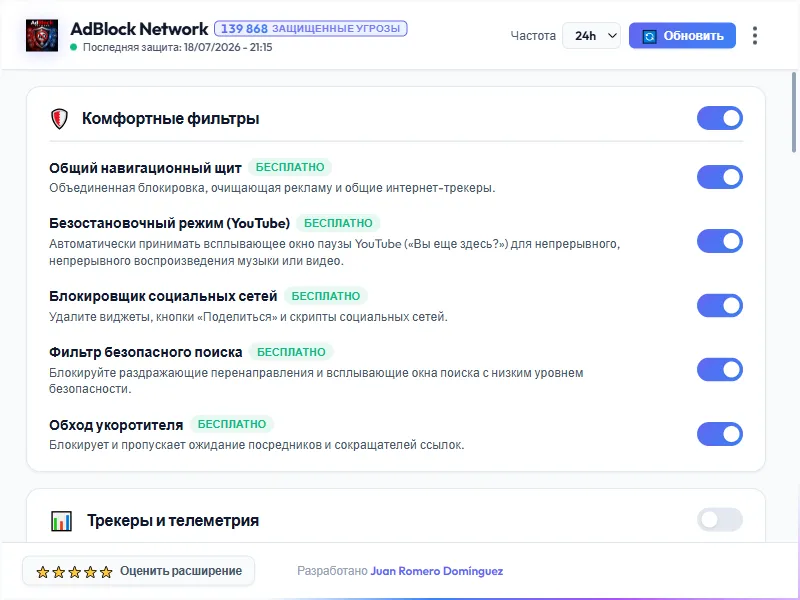Click БЕСПЛАТНО badge next to Блокировщик социальных сетей
The width and height of the screenshot is (800, 600).
326,296
